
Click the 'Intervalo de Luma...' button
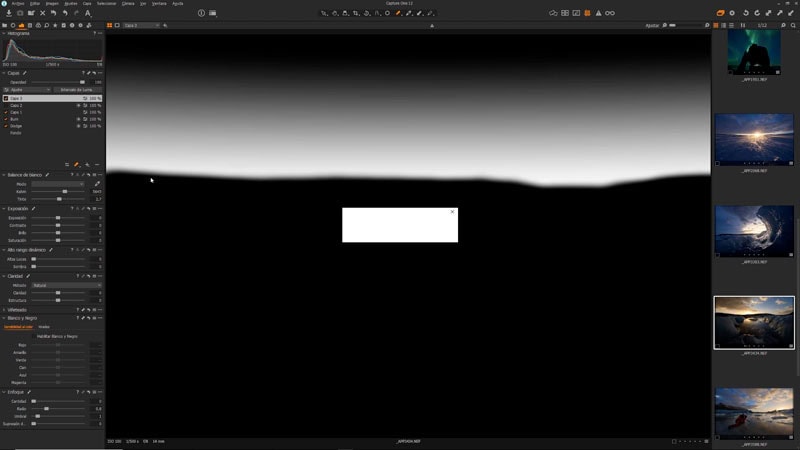click(x=77, y=89)
